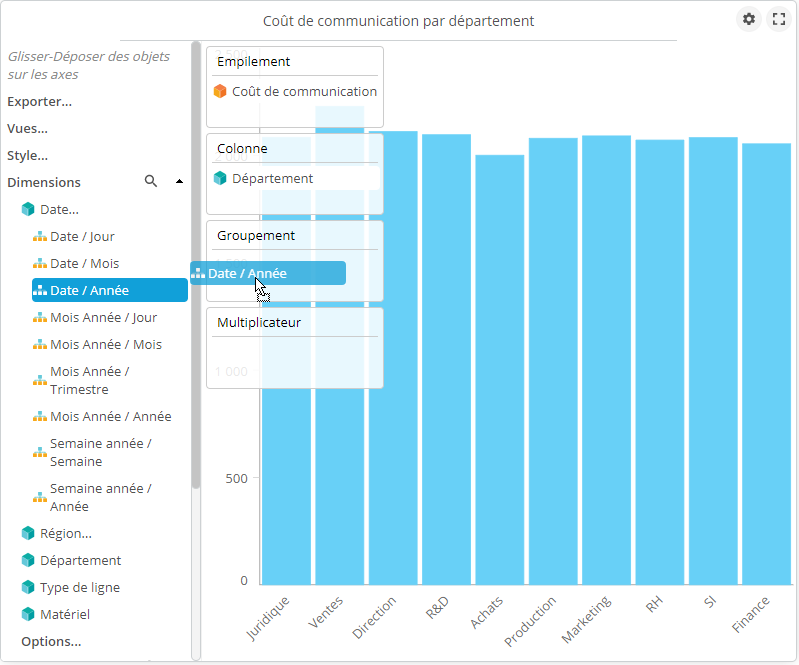This screenshot has width=799, height=665.
Task: Click the Type de ligne cube icon
Action: [28, 588]
